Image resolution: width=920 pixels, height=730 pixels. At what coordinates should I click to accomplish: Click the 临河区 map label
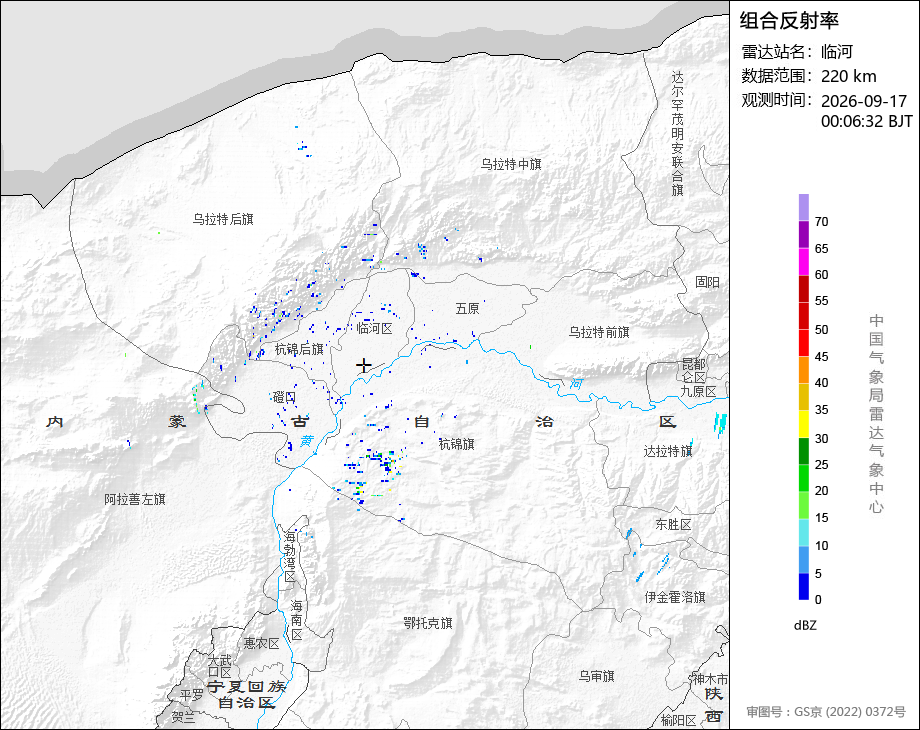374,329
